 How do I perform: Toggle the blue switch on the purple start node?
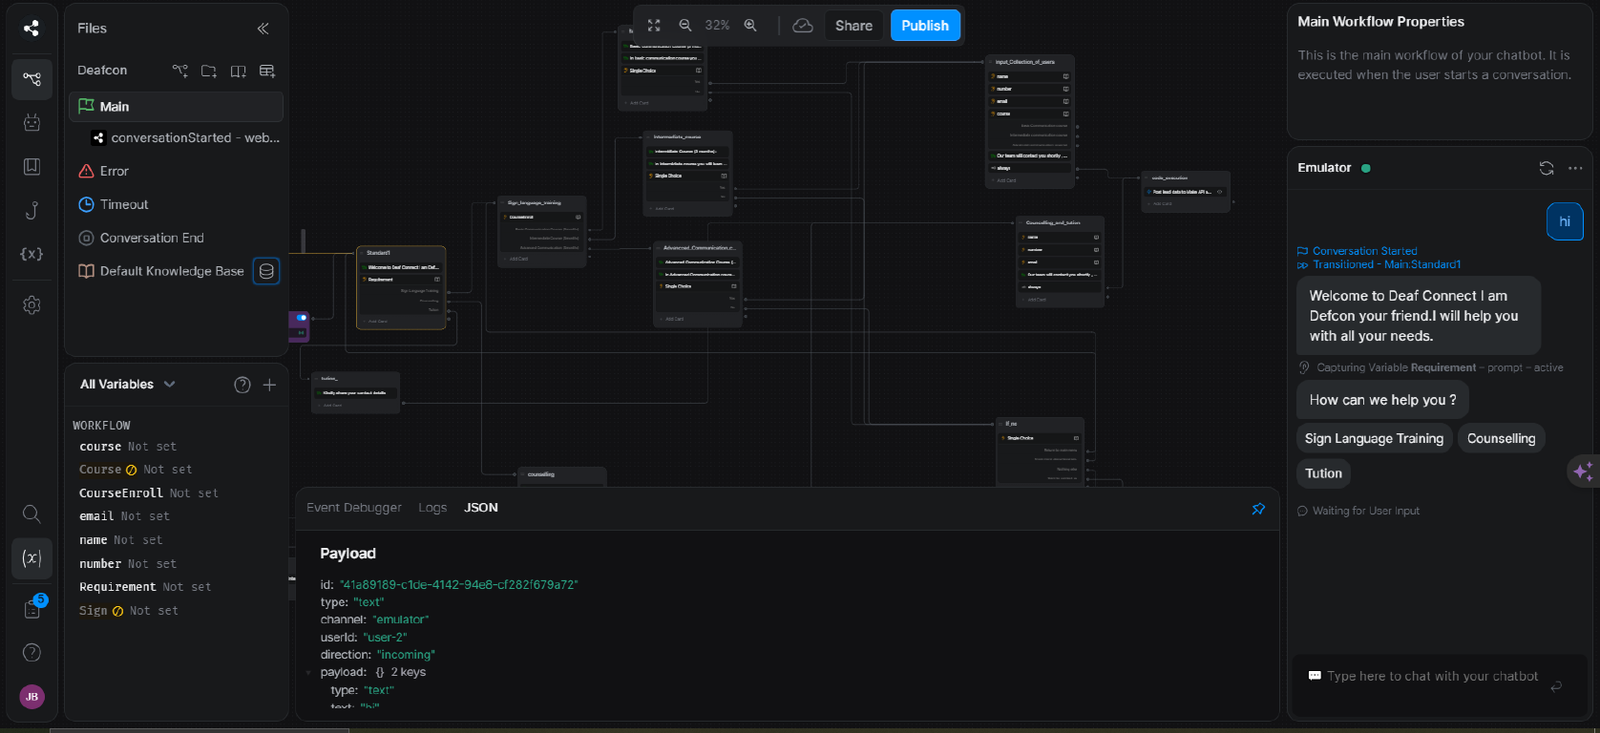[x=301, y=318]
